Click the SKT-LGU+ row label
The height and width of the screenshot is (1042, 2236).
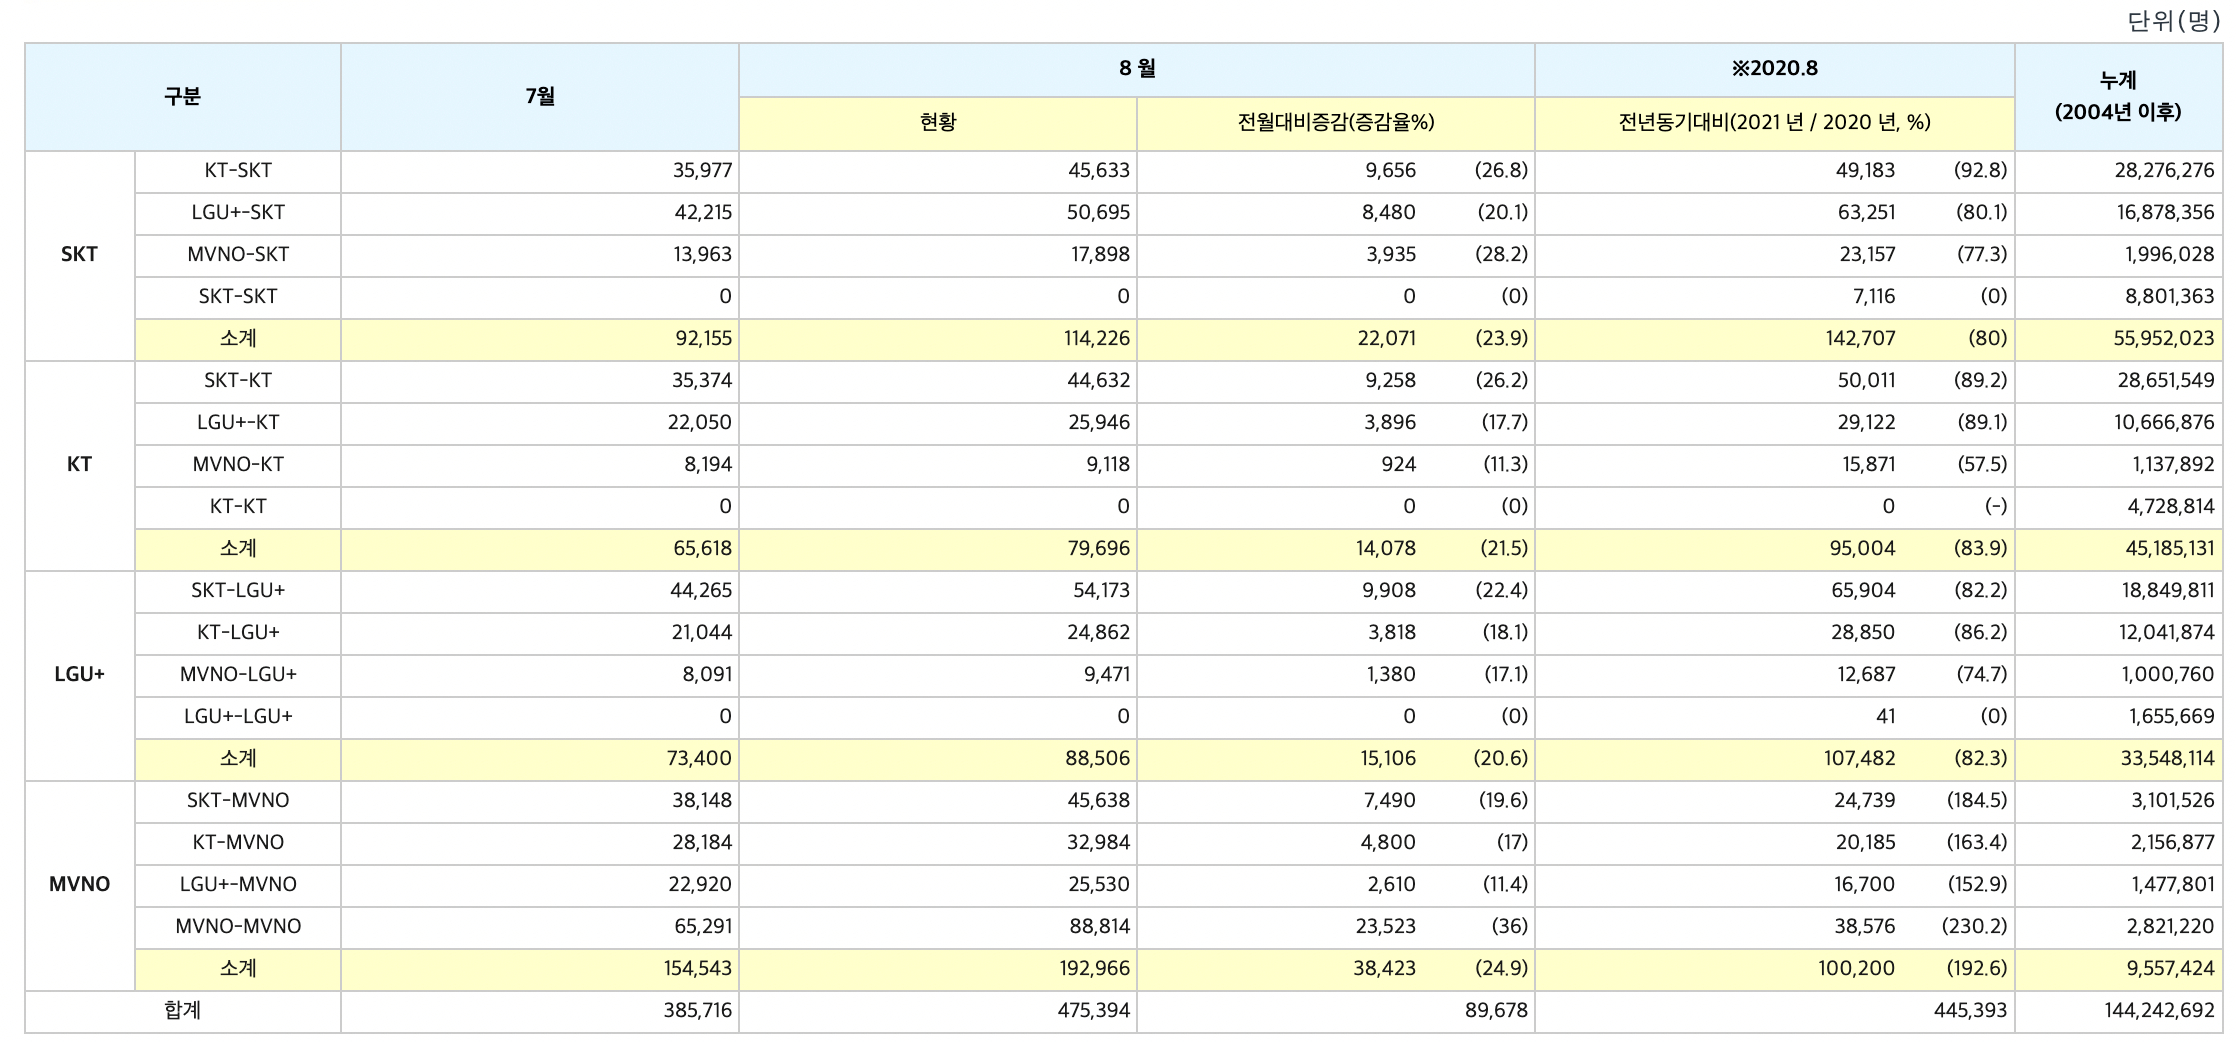(x=238, y=591)
